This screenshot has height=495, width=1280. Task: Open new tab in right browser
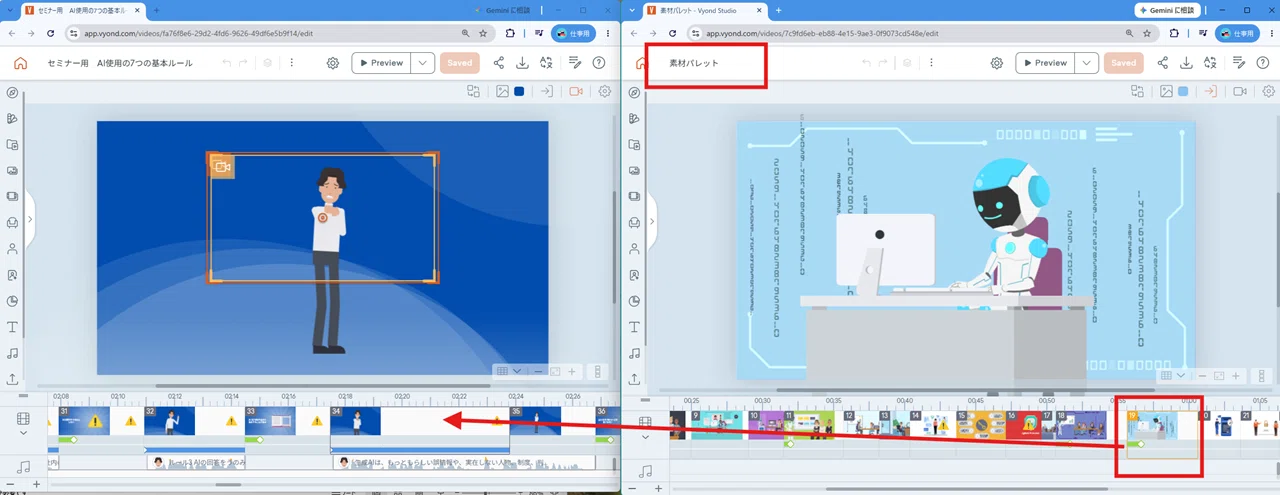click(x=779, y=10)
